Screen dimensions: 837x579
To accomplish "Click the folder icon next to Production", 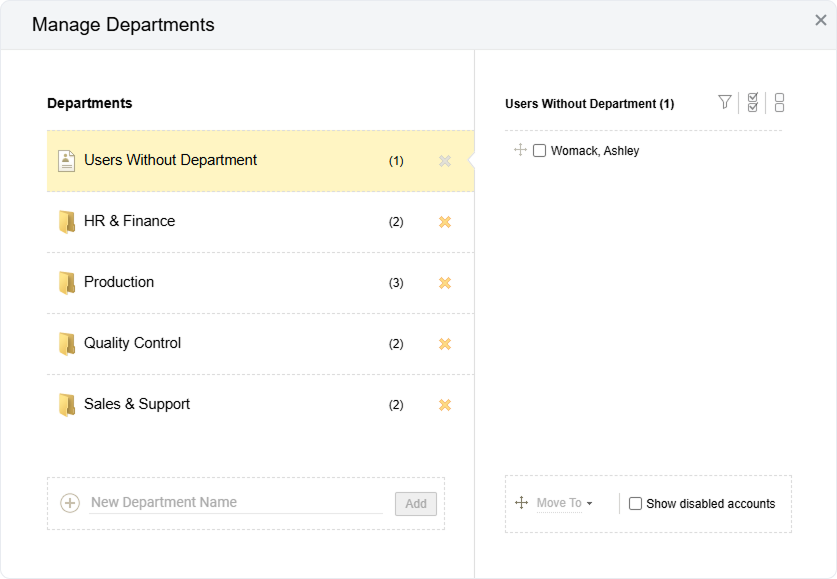I will (67, 283).
